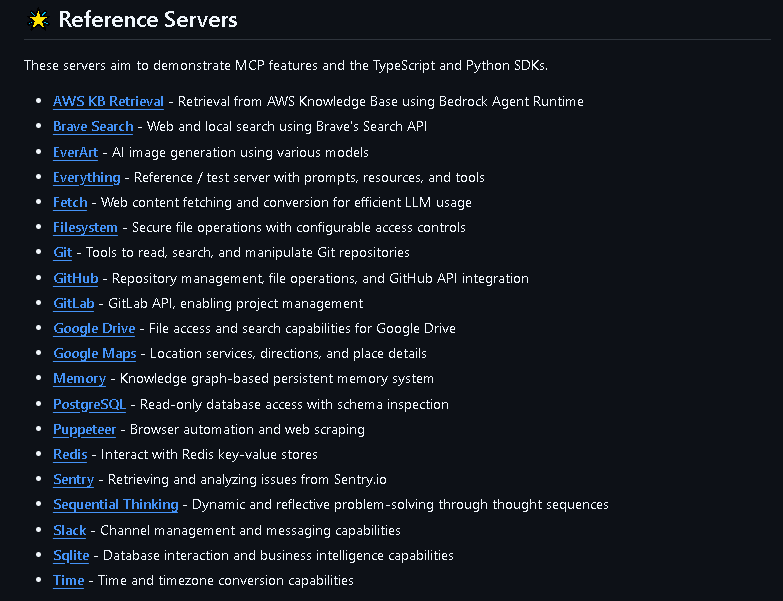Click the Google Maps server link
Image resolution: width=783 pixels, height=601 pixels.
(95, 353)
